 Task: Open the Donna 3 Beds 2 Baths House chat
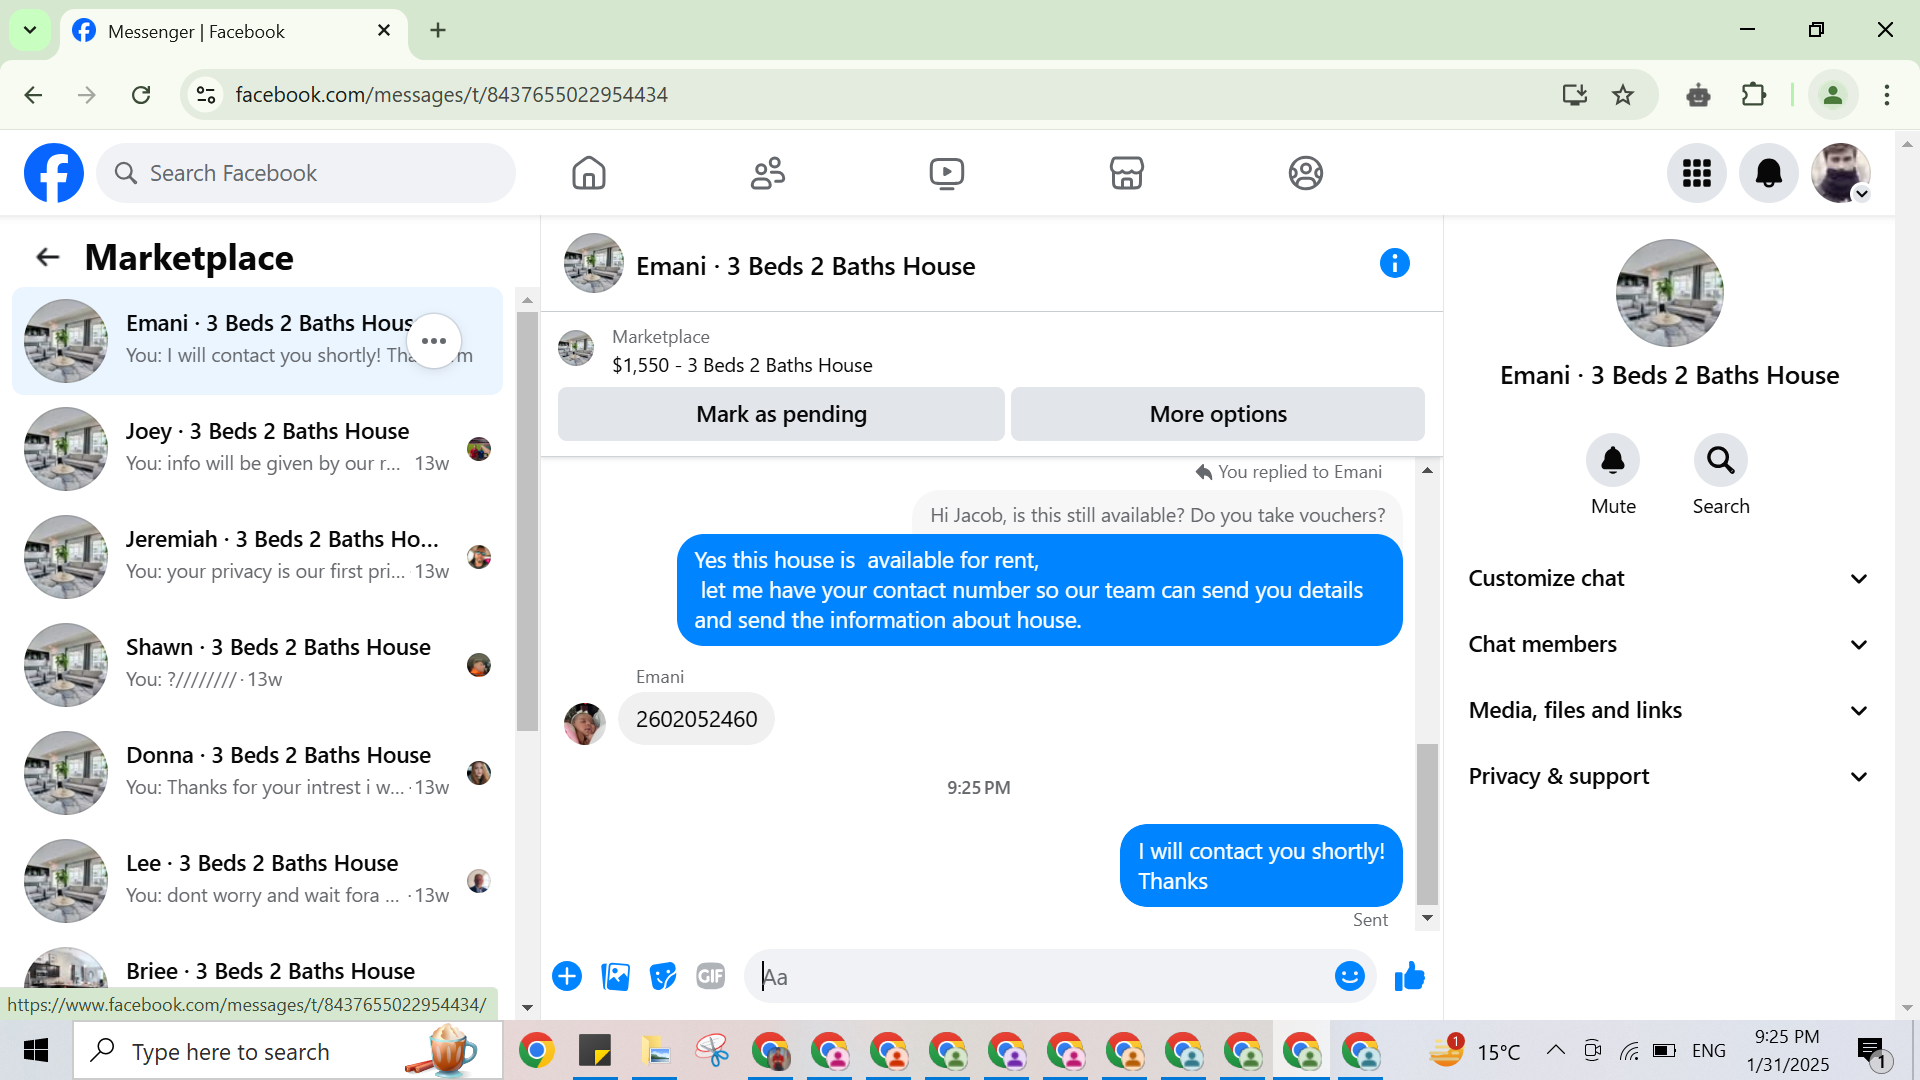pyautogui.click(x=257, y=773)
